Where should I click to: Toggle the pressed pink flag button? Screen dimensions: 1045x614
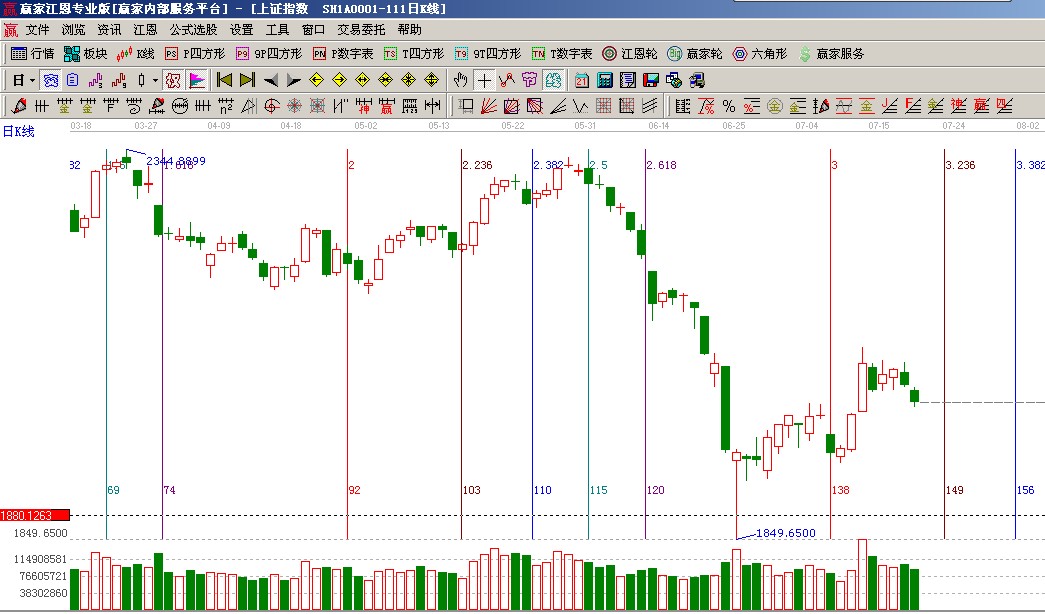click(197, 80)
